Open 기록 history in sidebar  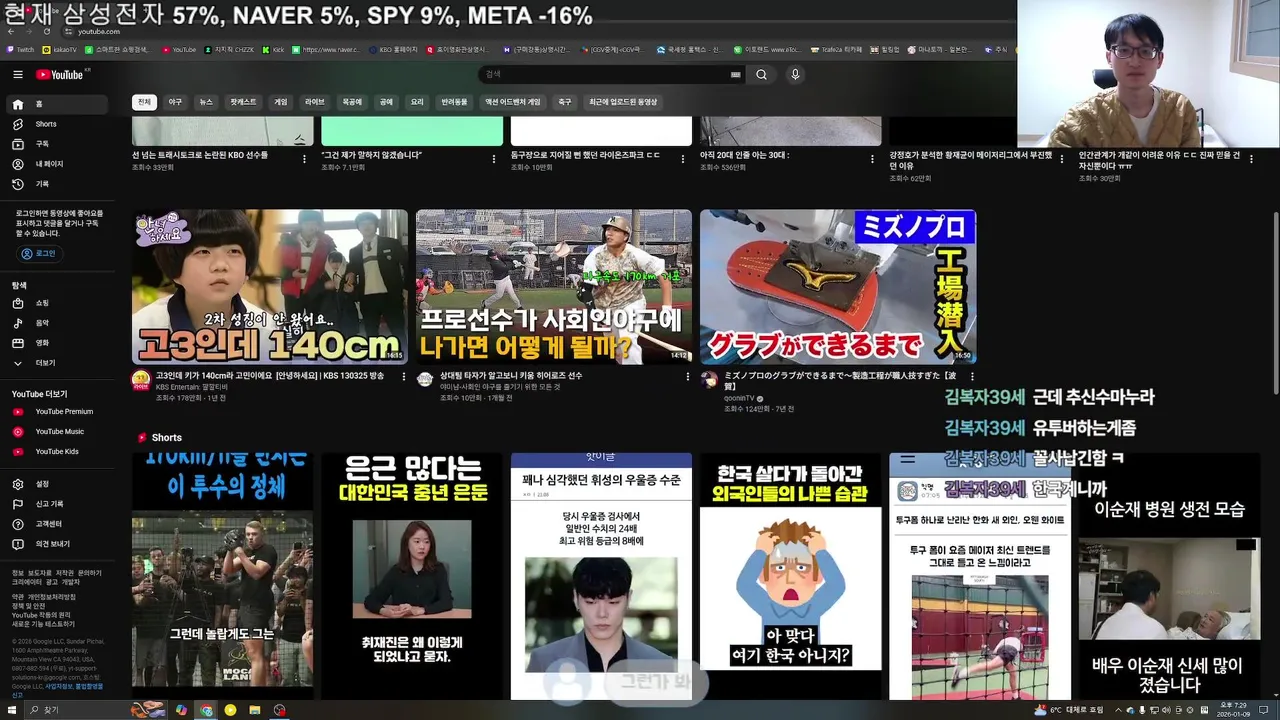point(56,184)
